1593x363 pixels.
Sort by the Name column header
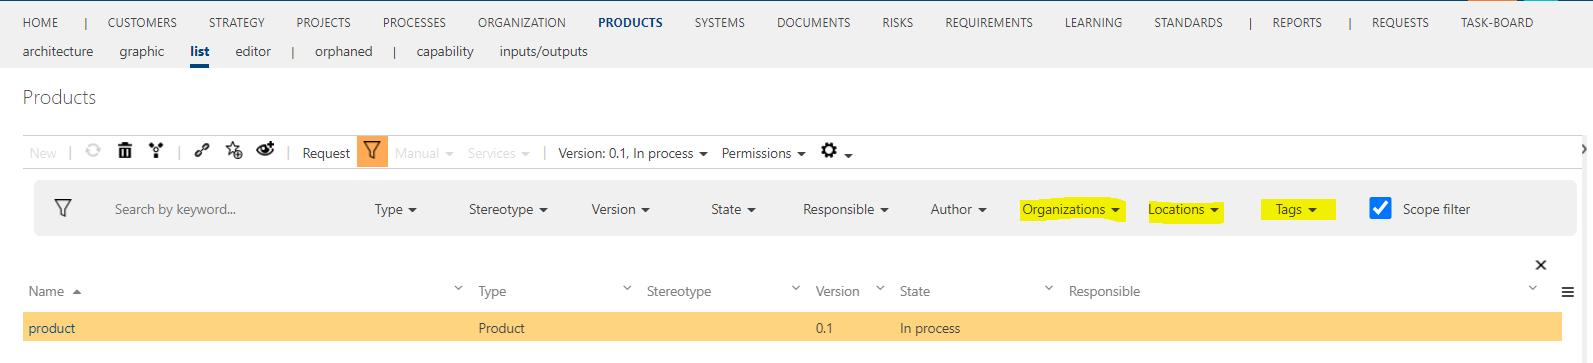[46, 291]
